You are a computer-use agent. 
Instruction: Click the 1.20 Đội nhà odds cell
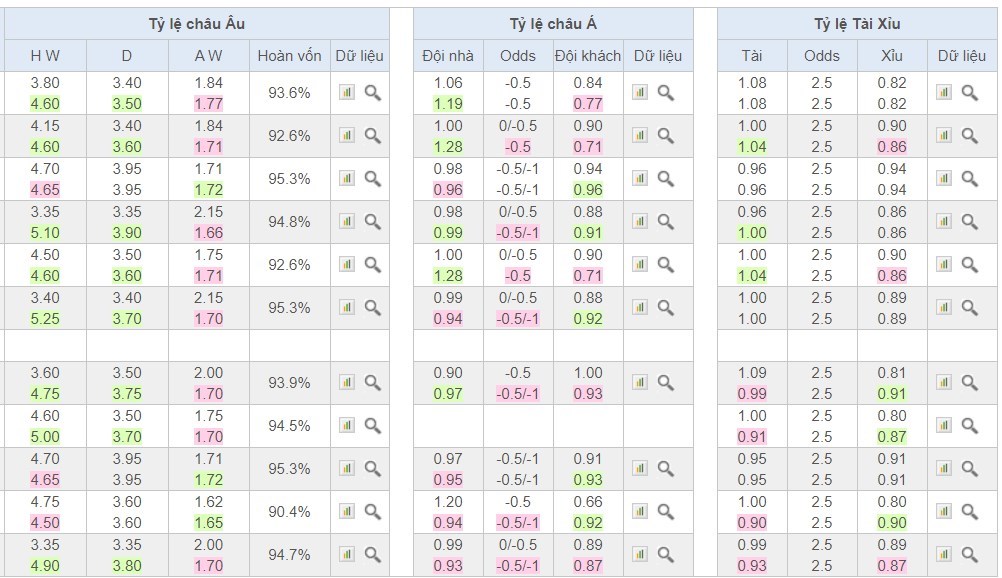(448, 502)
